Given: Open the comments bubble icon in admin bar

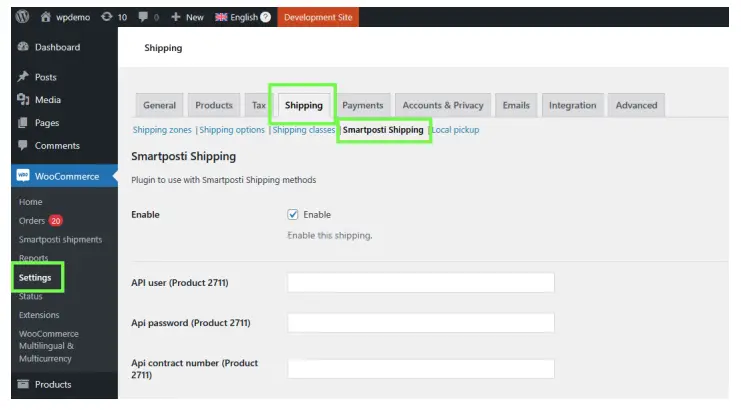Looking at the screenshot, I should click(143, 17).
